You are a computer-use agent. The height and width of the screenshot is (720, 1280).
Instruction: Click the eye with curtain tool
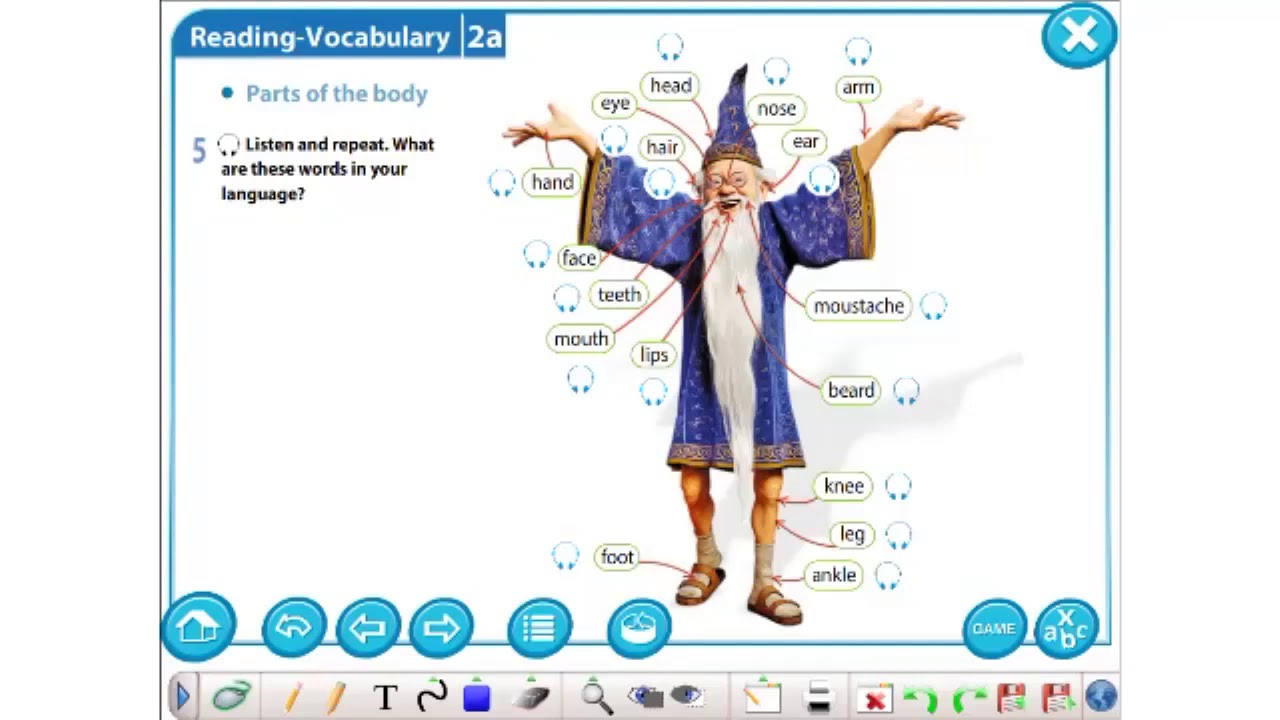pyautogui.click(x=645, y=696)
